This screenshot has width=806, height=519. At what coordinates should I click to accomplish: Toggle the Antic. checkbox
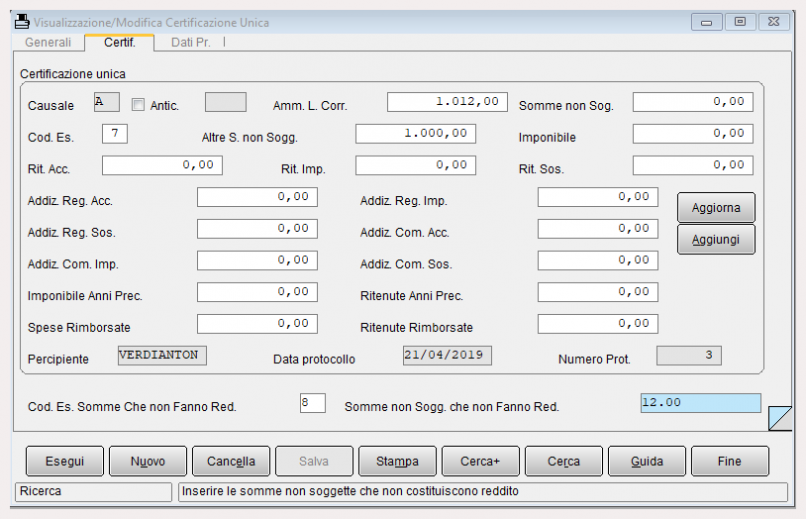138,105
